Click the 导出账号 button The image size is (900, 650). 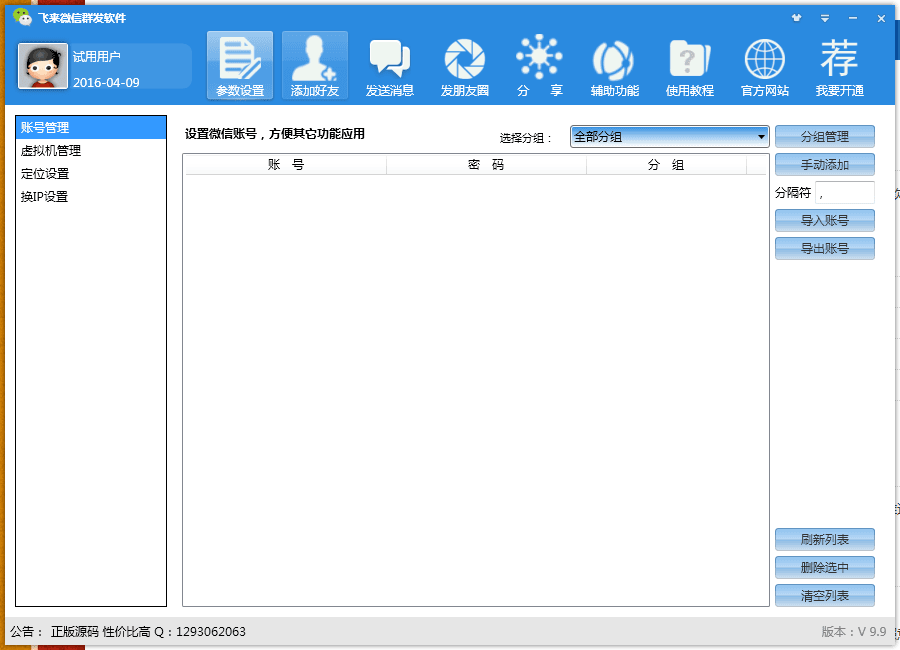click(824, 249)
